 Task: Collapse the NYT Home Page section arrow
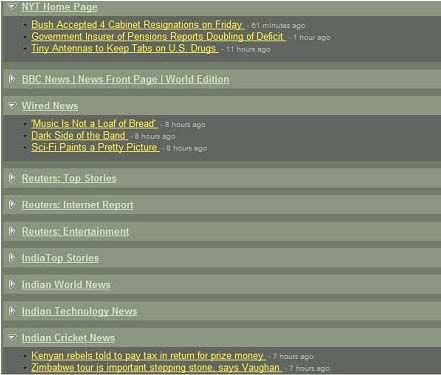pyautogui.click(x=12, y=6)
